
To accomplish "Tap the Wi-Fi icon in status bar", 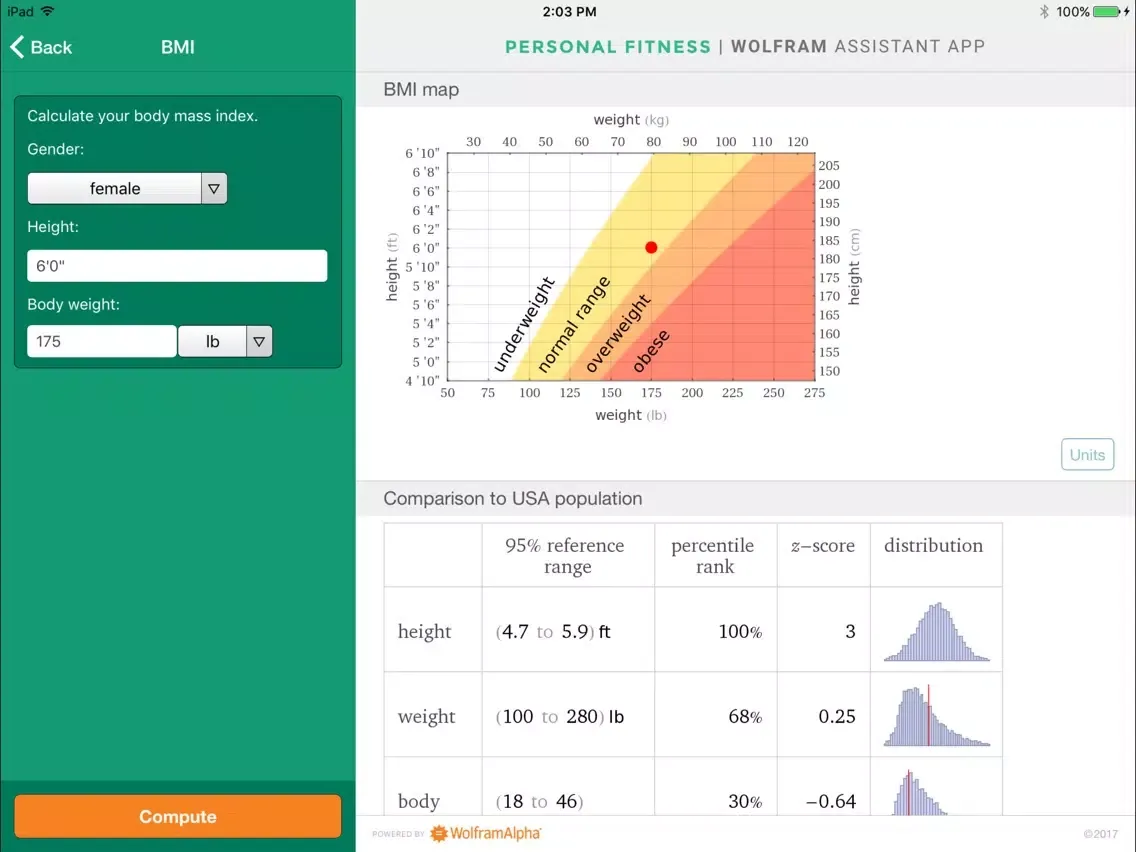I will click(47, 12).
